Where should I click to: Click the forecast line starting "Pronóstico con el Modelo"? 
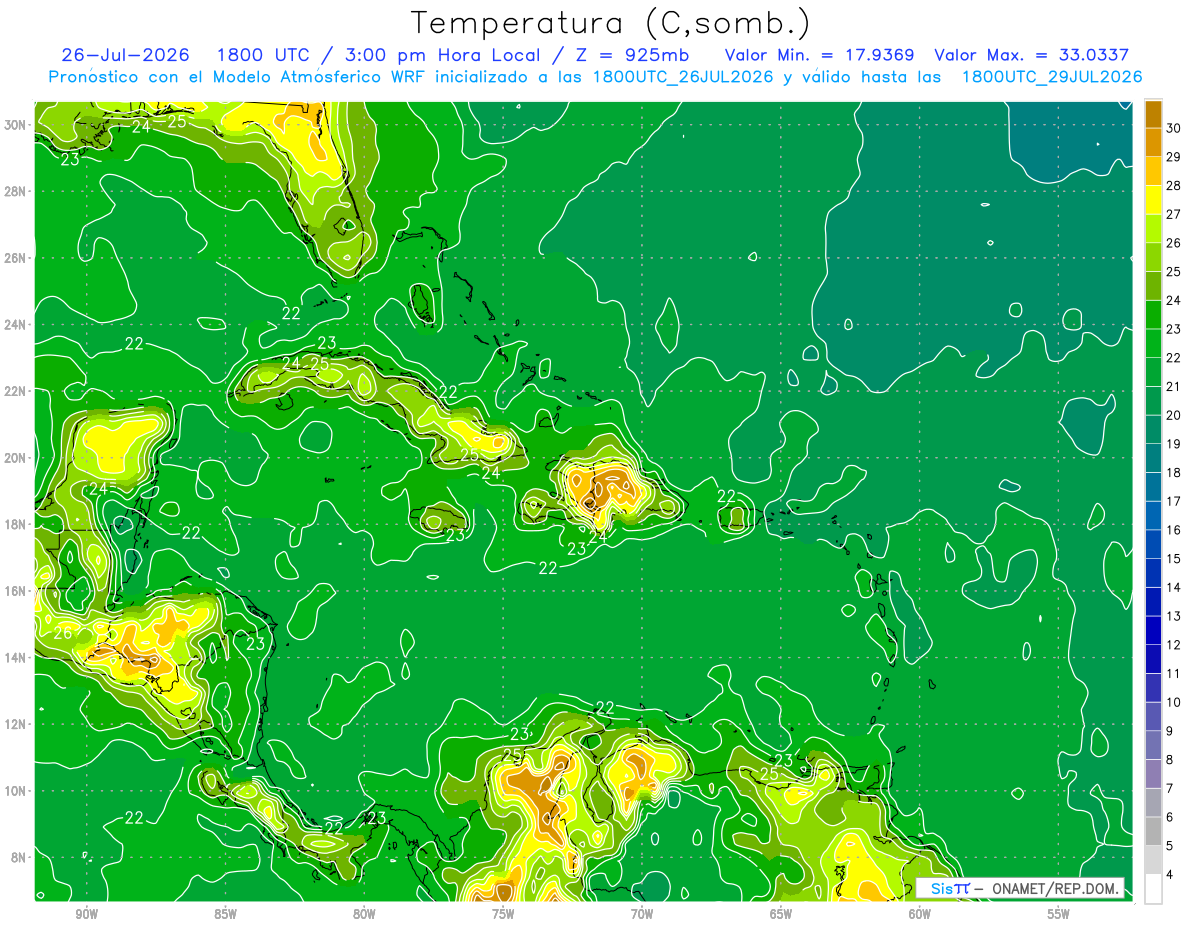click(x=595, y=76)
